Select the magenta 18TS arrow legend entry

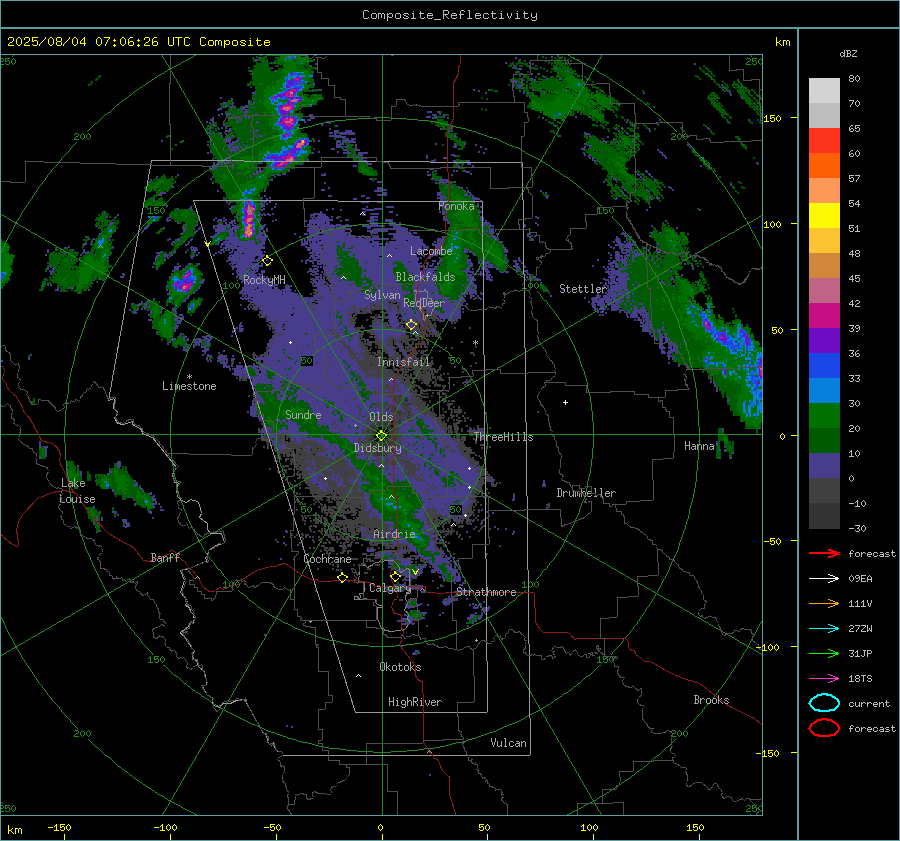824,679
